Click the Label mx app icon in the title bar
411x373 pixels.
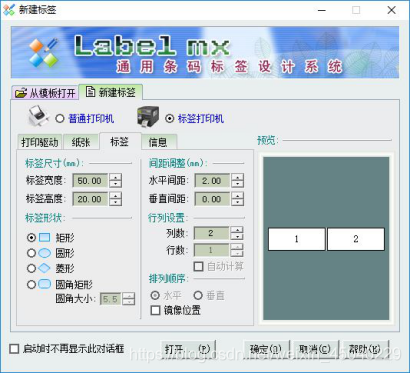pos(9,10)
